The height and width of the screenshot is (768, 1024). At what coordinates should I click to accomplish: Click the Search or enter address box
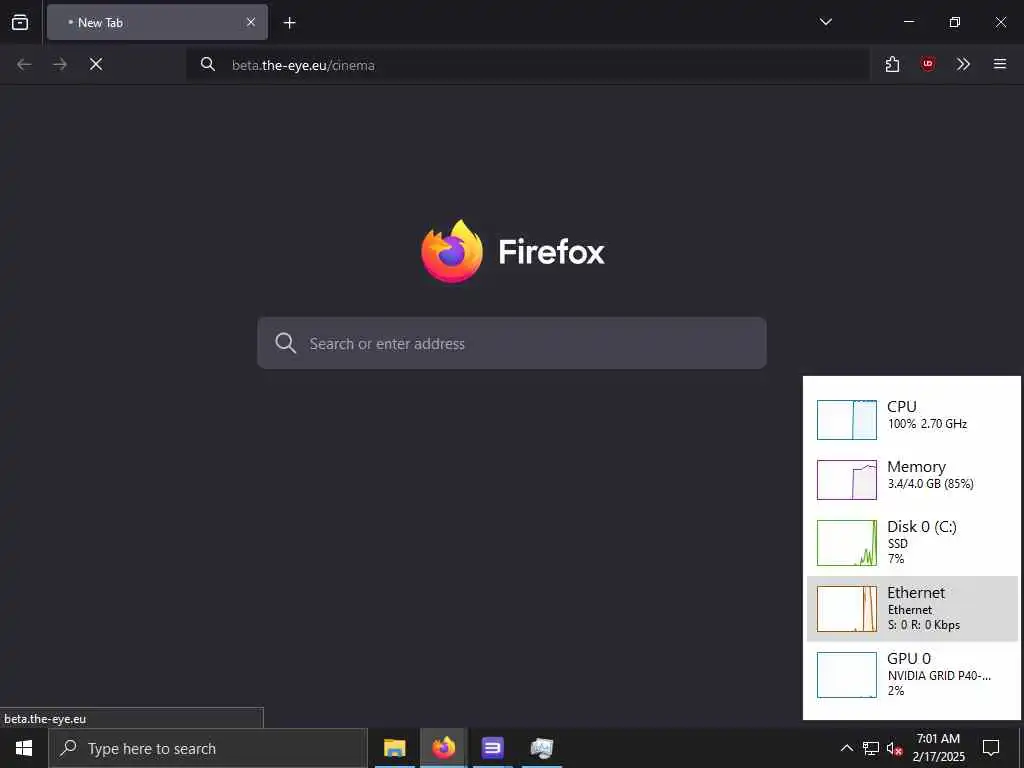click(x=512, y=343)
